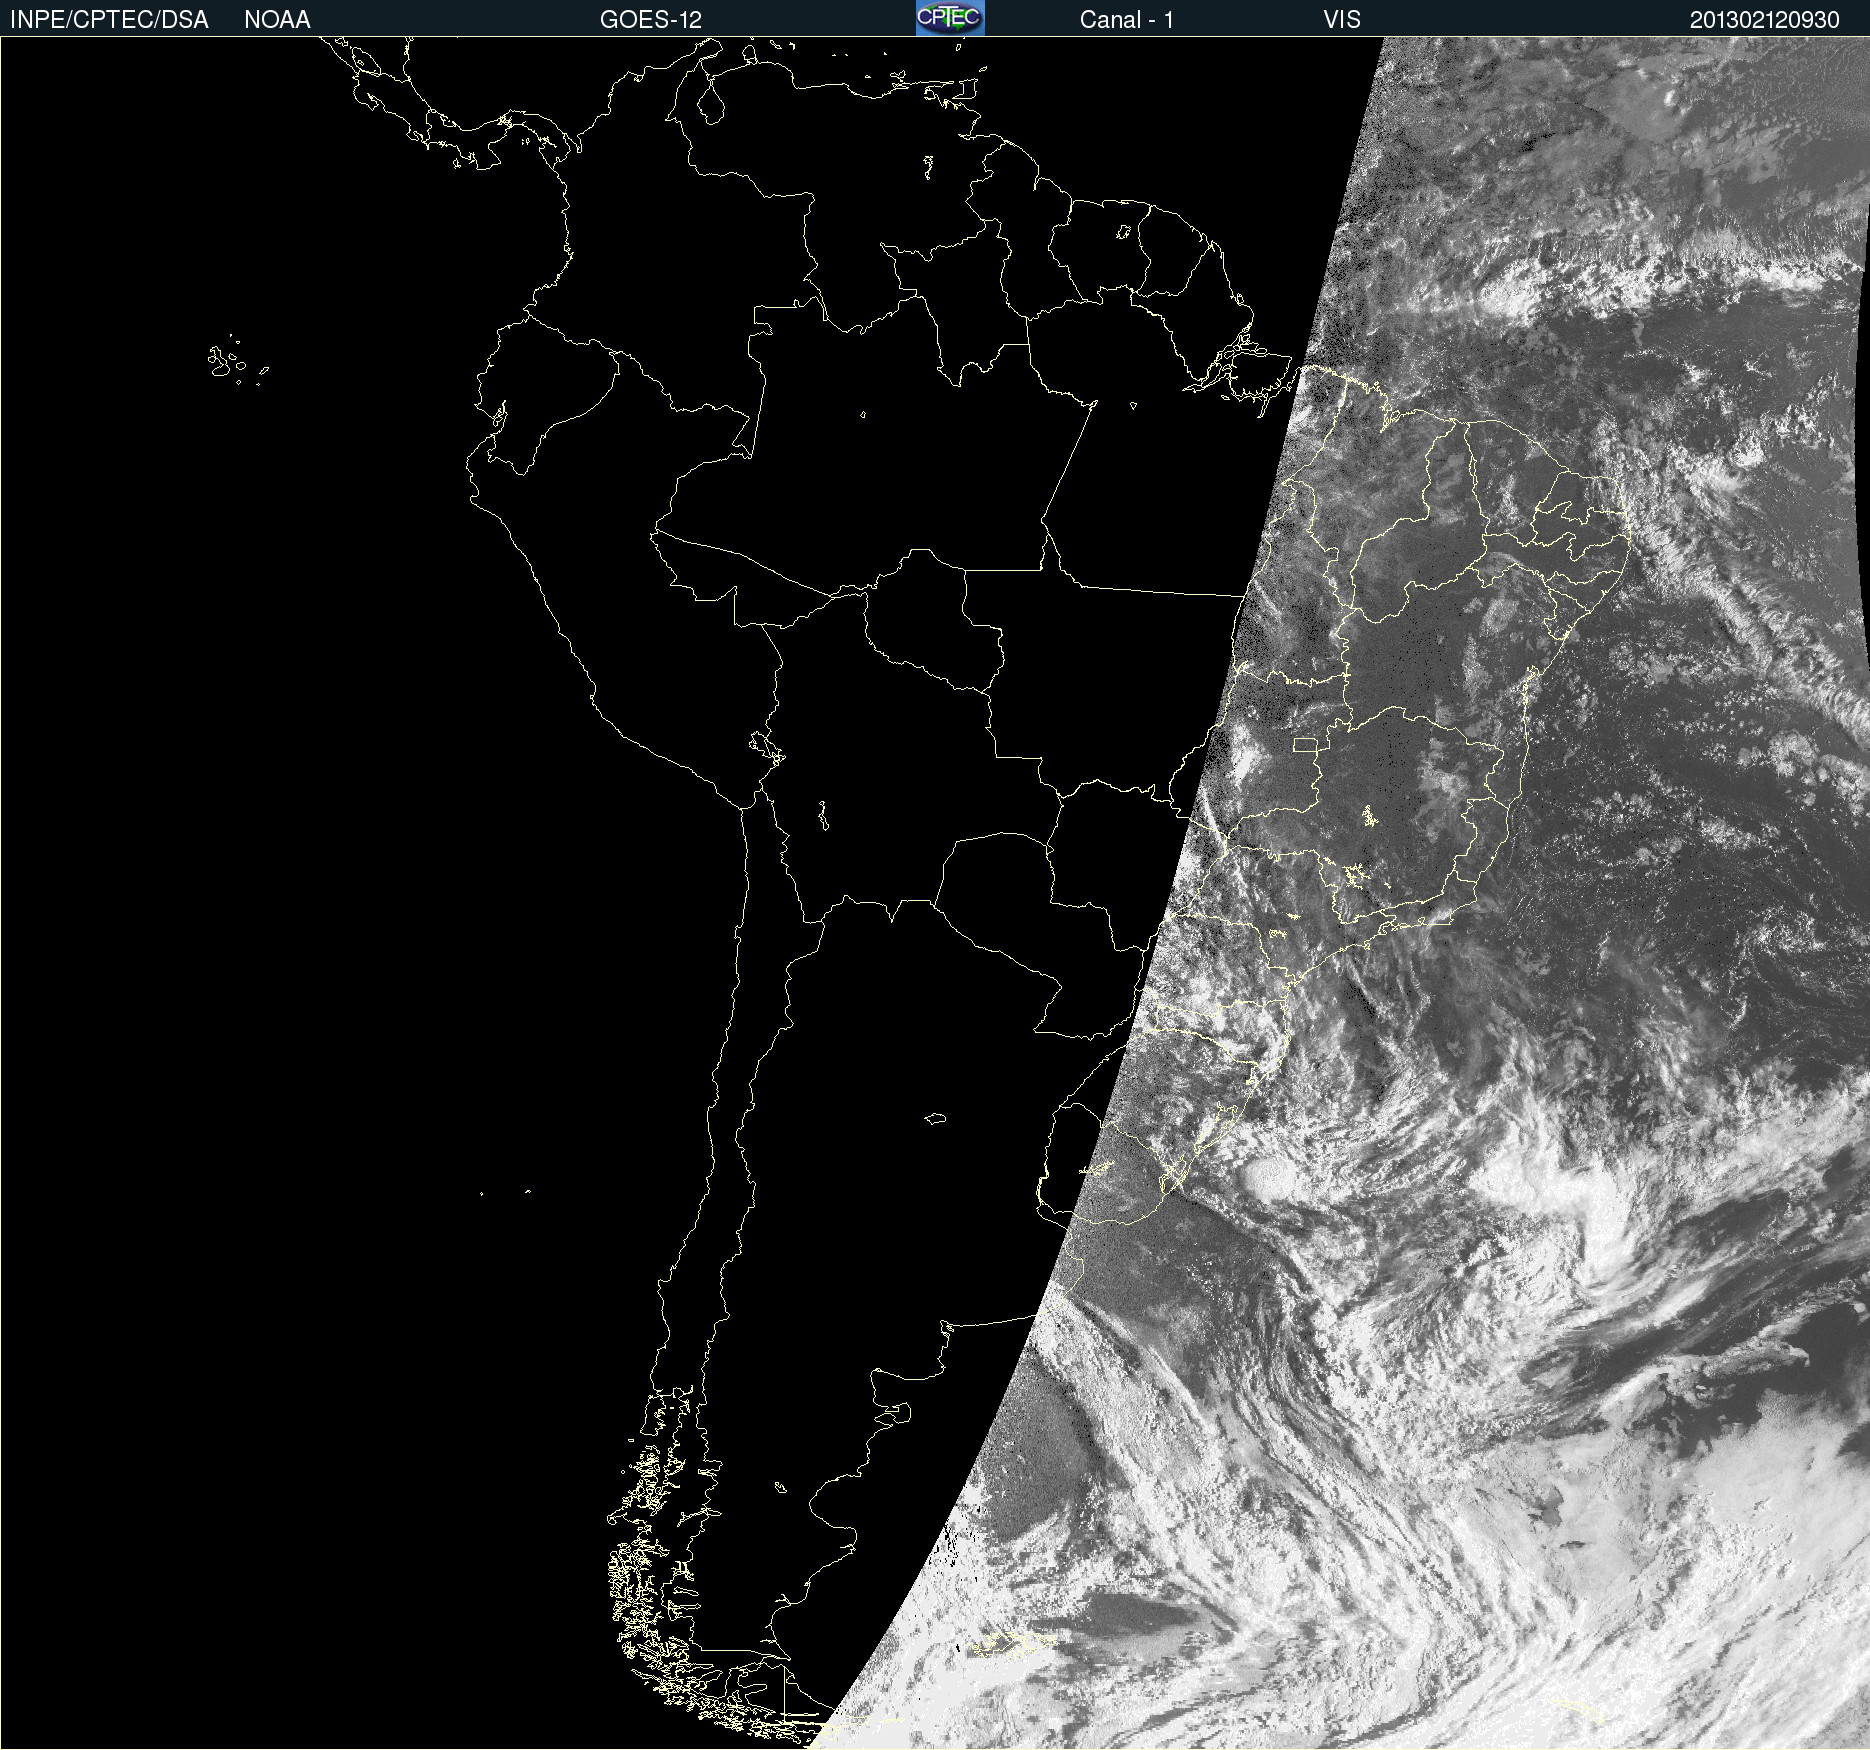
Task: Click the 201302120930 timestamp
Action: point(1765,20)
